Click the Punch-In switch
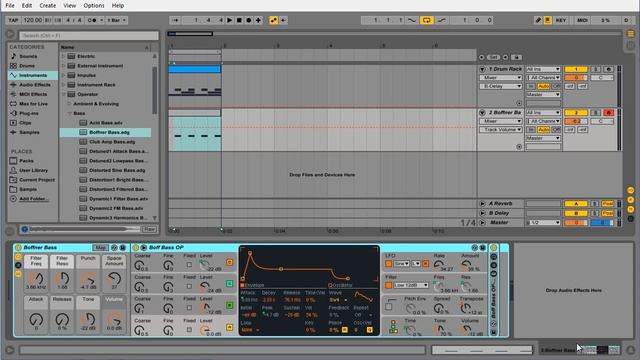 [412, 20]
